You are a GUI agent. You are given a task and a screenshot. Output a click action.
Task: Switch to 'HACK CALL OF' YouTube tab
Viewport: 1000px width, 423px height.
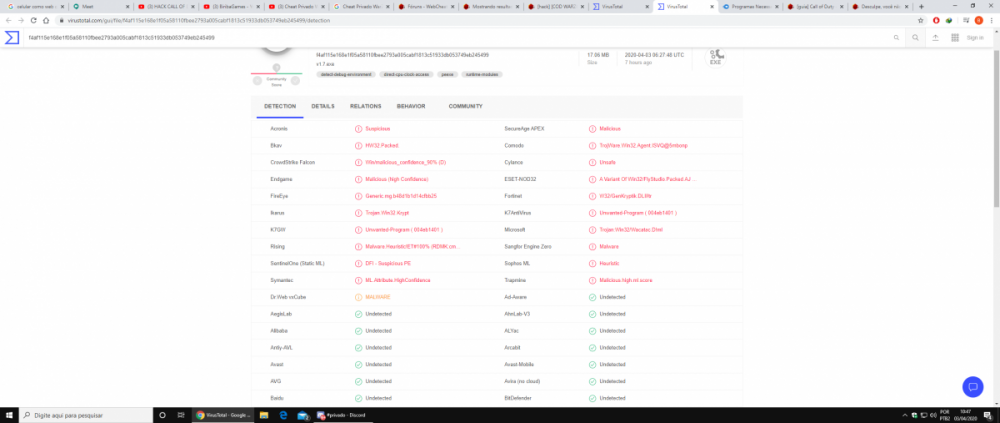click(x=165, y=6)
